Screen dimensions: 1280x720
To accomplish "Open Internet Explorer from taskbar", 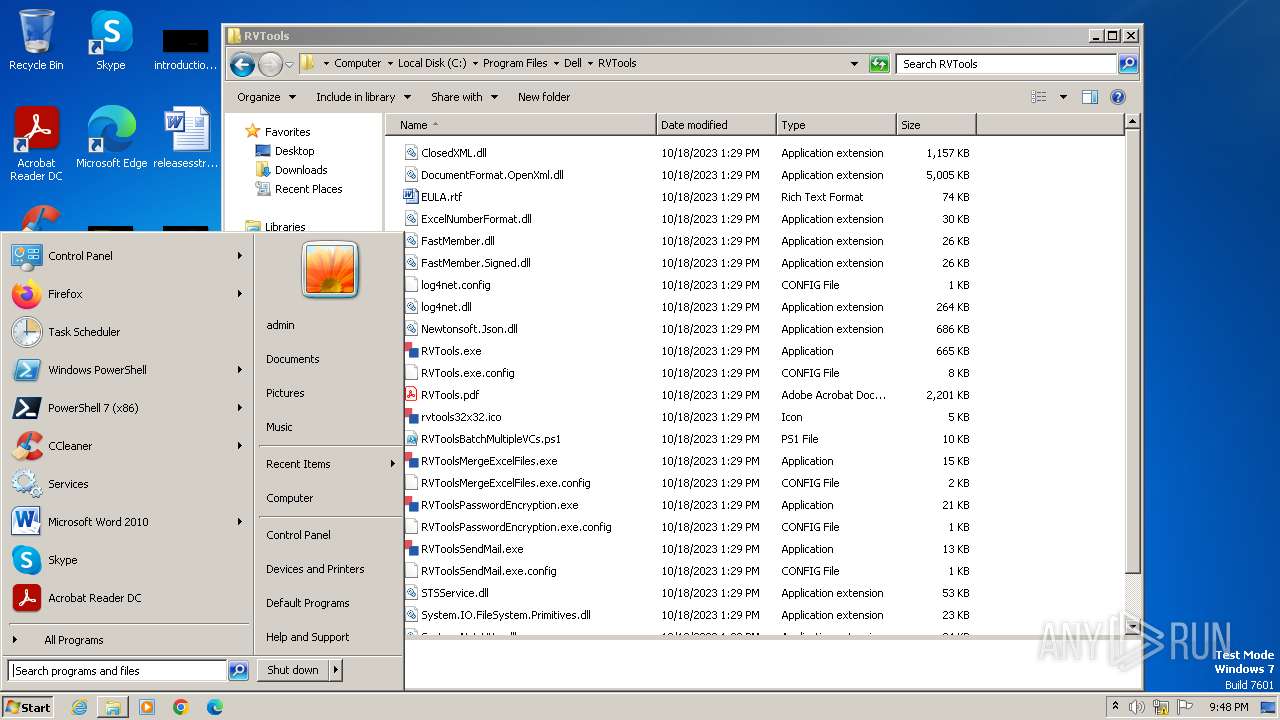I will (x=79, y=707).
